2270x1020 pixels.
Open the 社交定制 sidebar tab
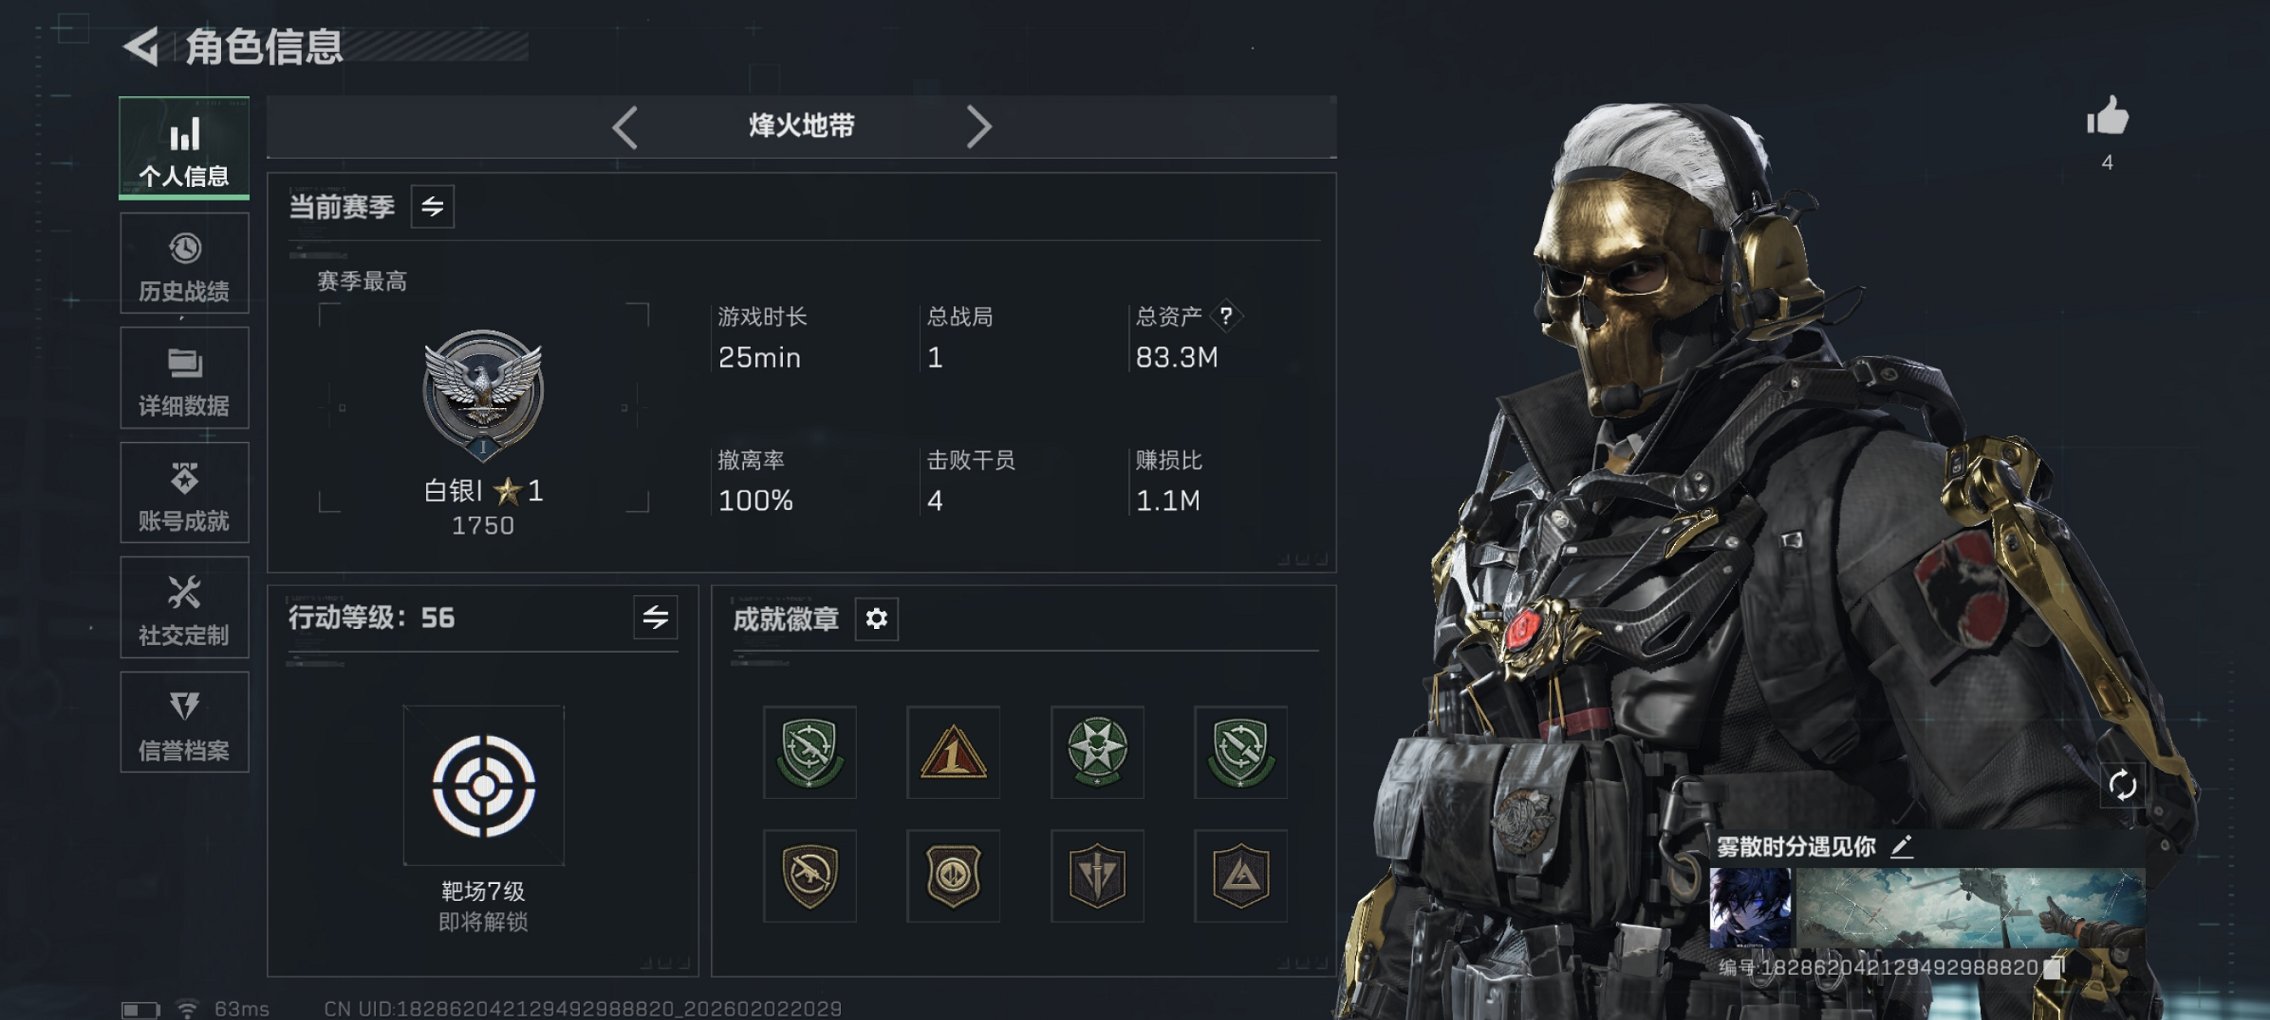[x=184, y=608]
